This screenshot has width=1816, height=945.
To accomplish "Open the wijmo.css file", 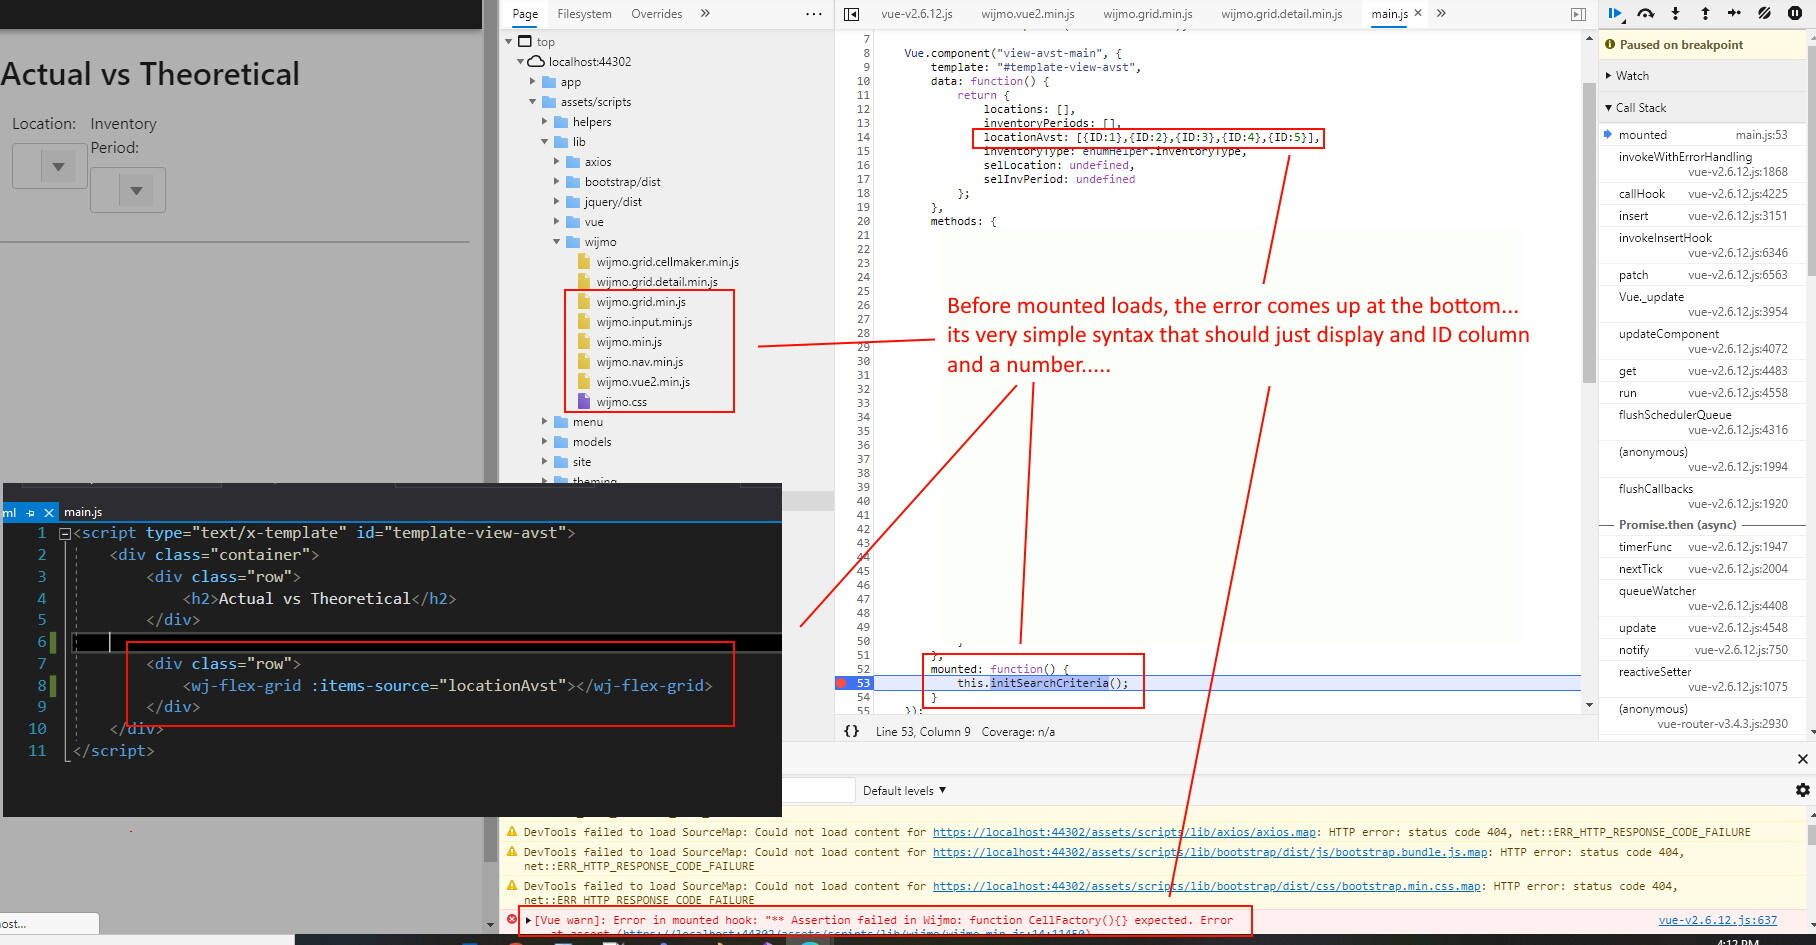I will pos(621,402).
